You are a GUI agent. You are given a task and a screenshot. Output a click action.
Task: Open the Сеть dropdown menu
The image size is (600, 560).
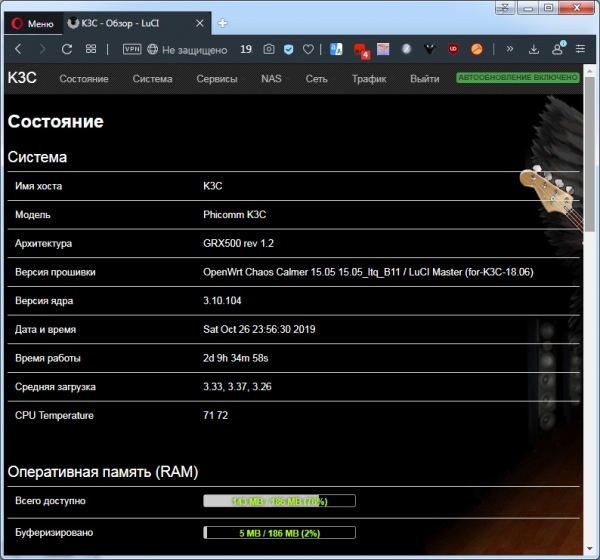point(316,78)
